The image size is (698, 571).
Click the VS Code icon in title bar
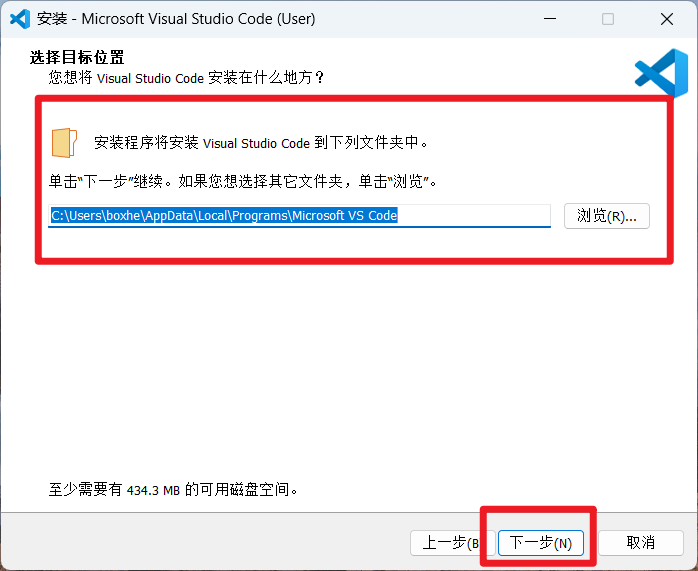[x=20, y=19]
